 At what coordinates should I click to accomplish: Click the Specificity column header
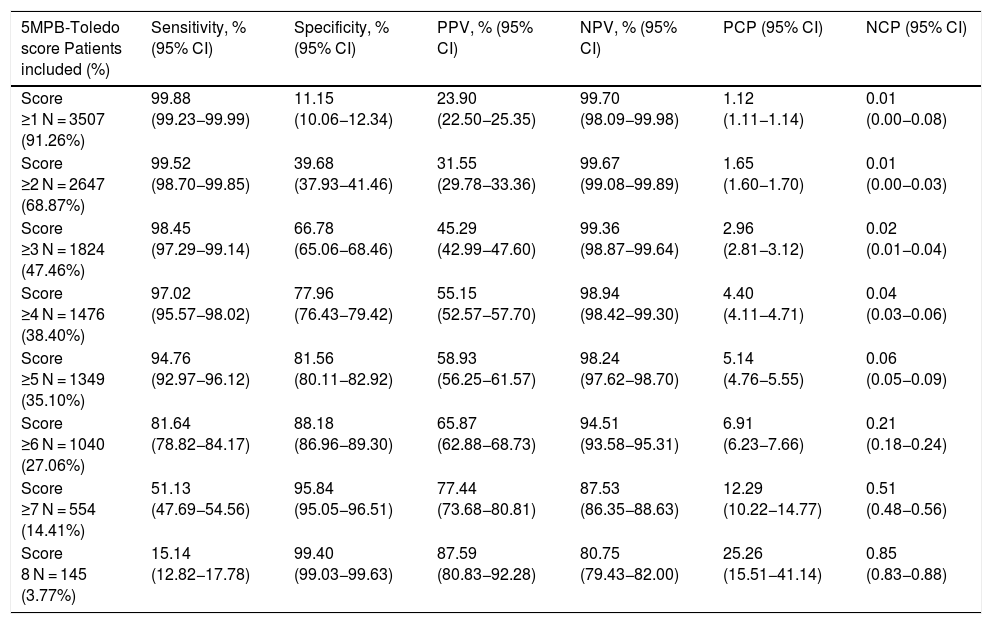pos(342,36)
